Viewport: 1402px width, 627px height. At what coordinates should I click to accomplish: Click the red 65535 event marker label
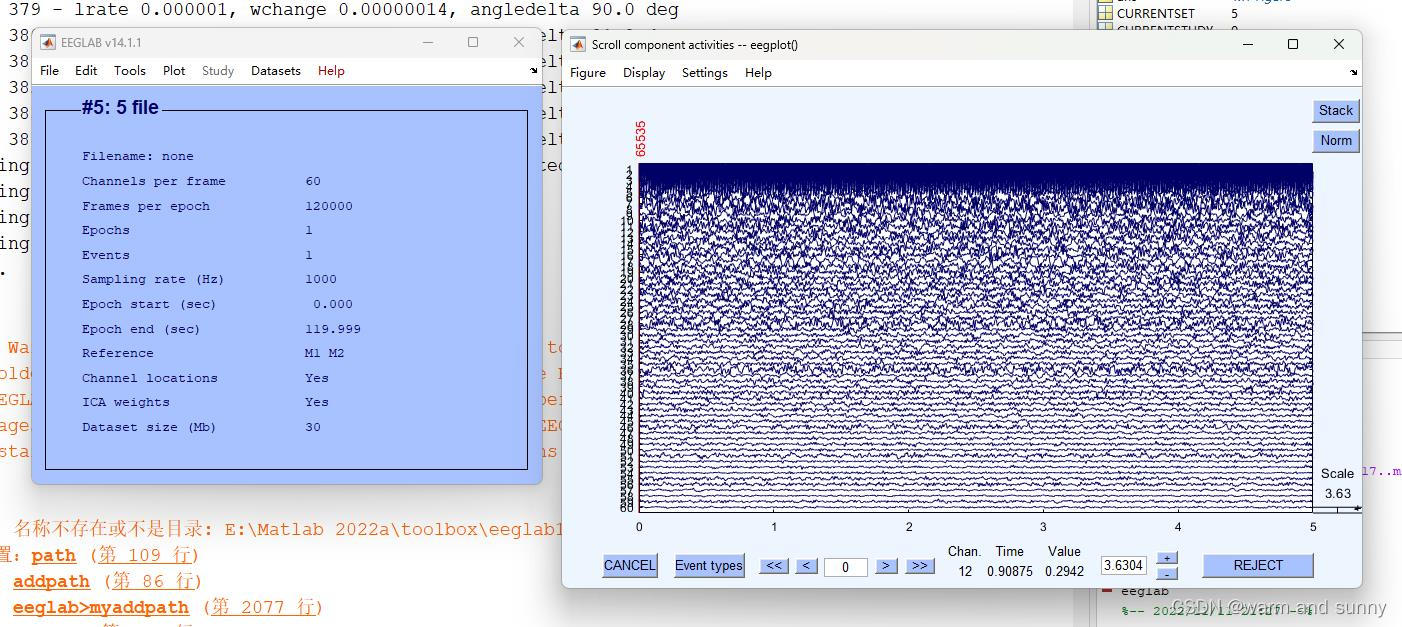click(641, 139)
